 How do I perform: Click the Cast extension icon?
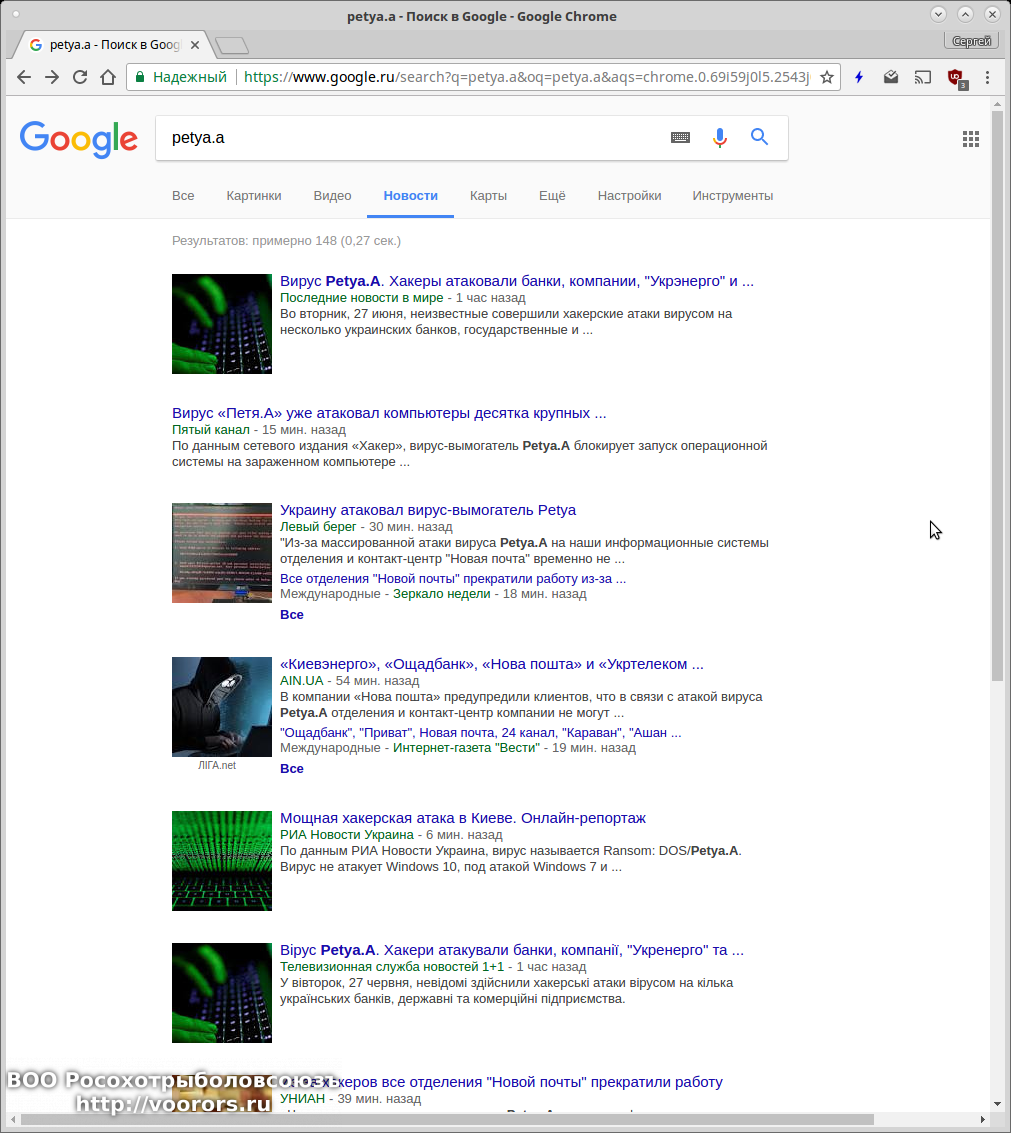(x=923, y=77)
